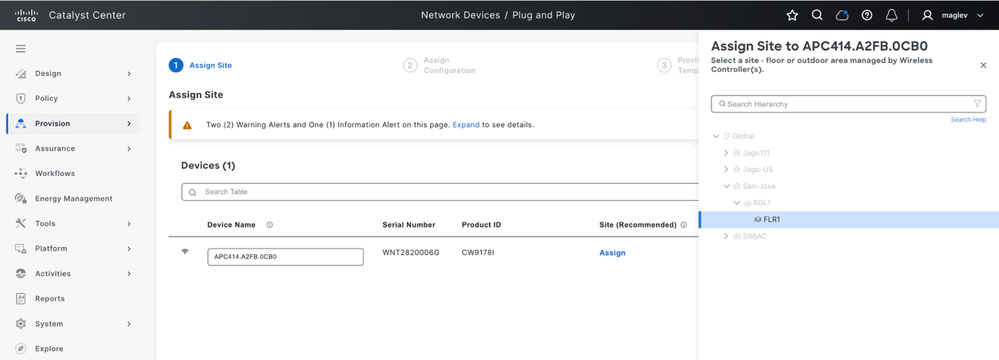Click the Assign link for the device
The image size is (999, 360).
[612, 253]
